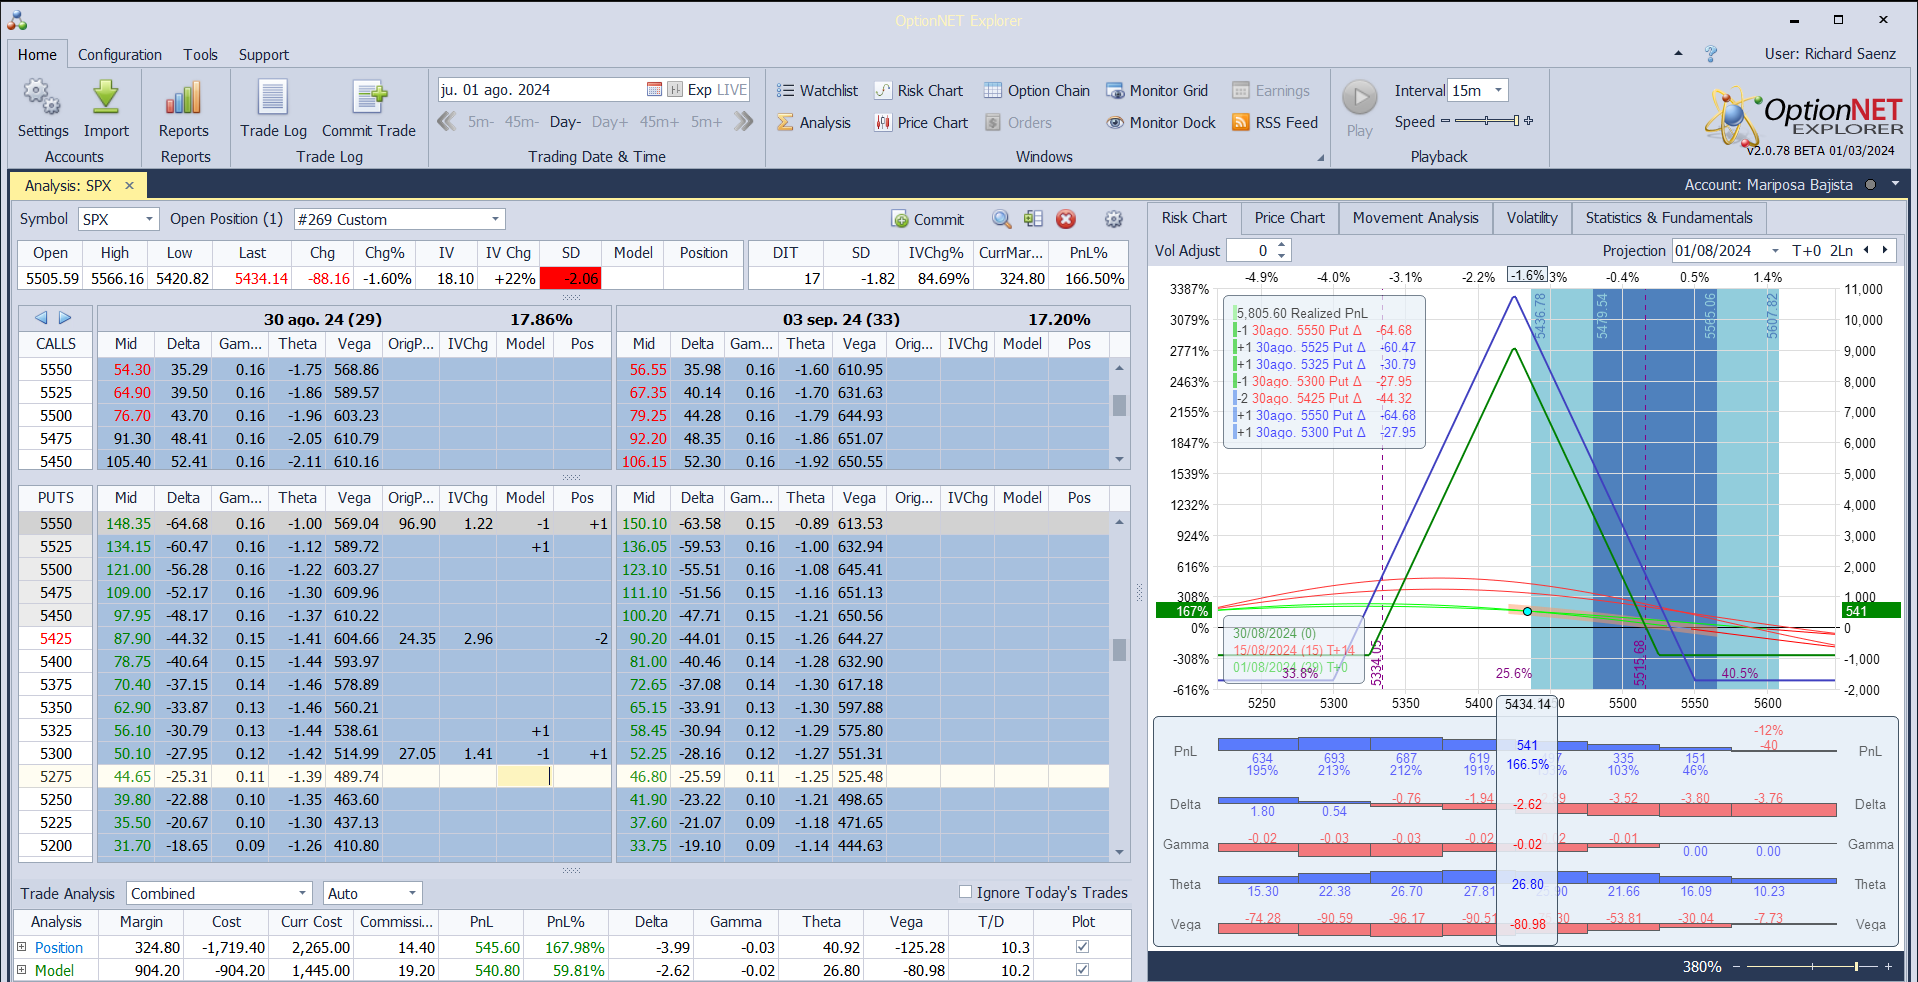Click the chart zoom slider at 380%
Viewport: 1918px width, 982px height.
point(1811,967)
